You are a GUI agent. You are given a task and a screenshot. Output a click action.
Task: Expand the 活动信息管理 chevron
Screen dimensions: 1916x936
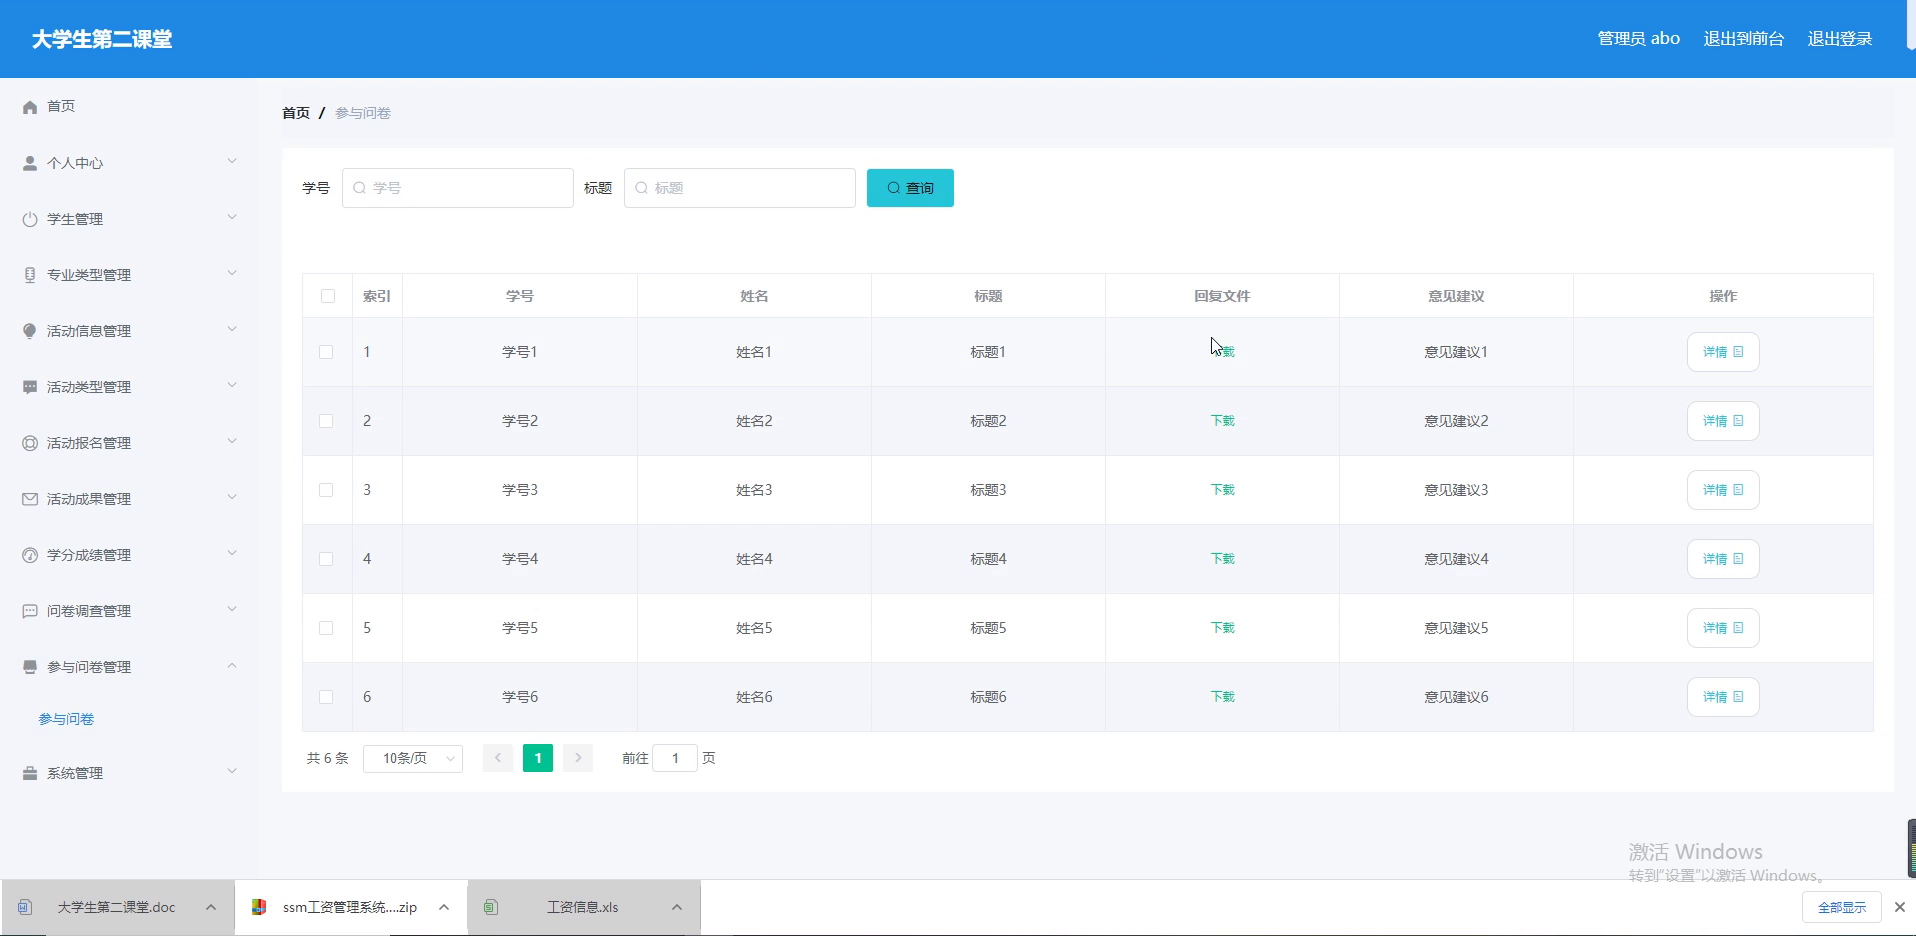coord(232,329)
